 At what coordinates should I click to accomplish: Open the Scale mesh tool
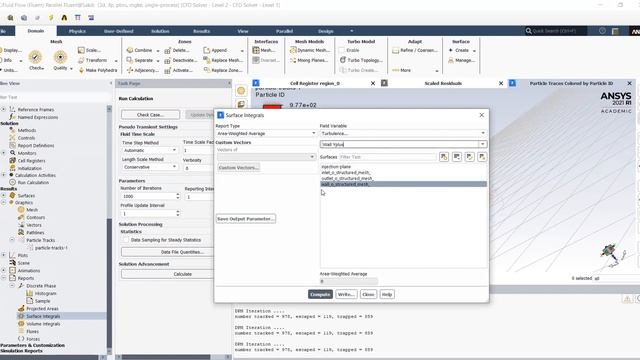(89, 50)
